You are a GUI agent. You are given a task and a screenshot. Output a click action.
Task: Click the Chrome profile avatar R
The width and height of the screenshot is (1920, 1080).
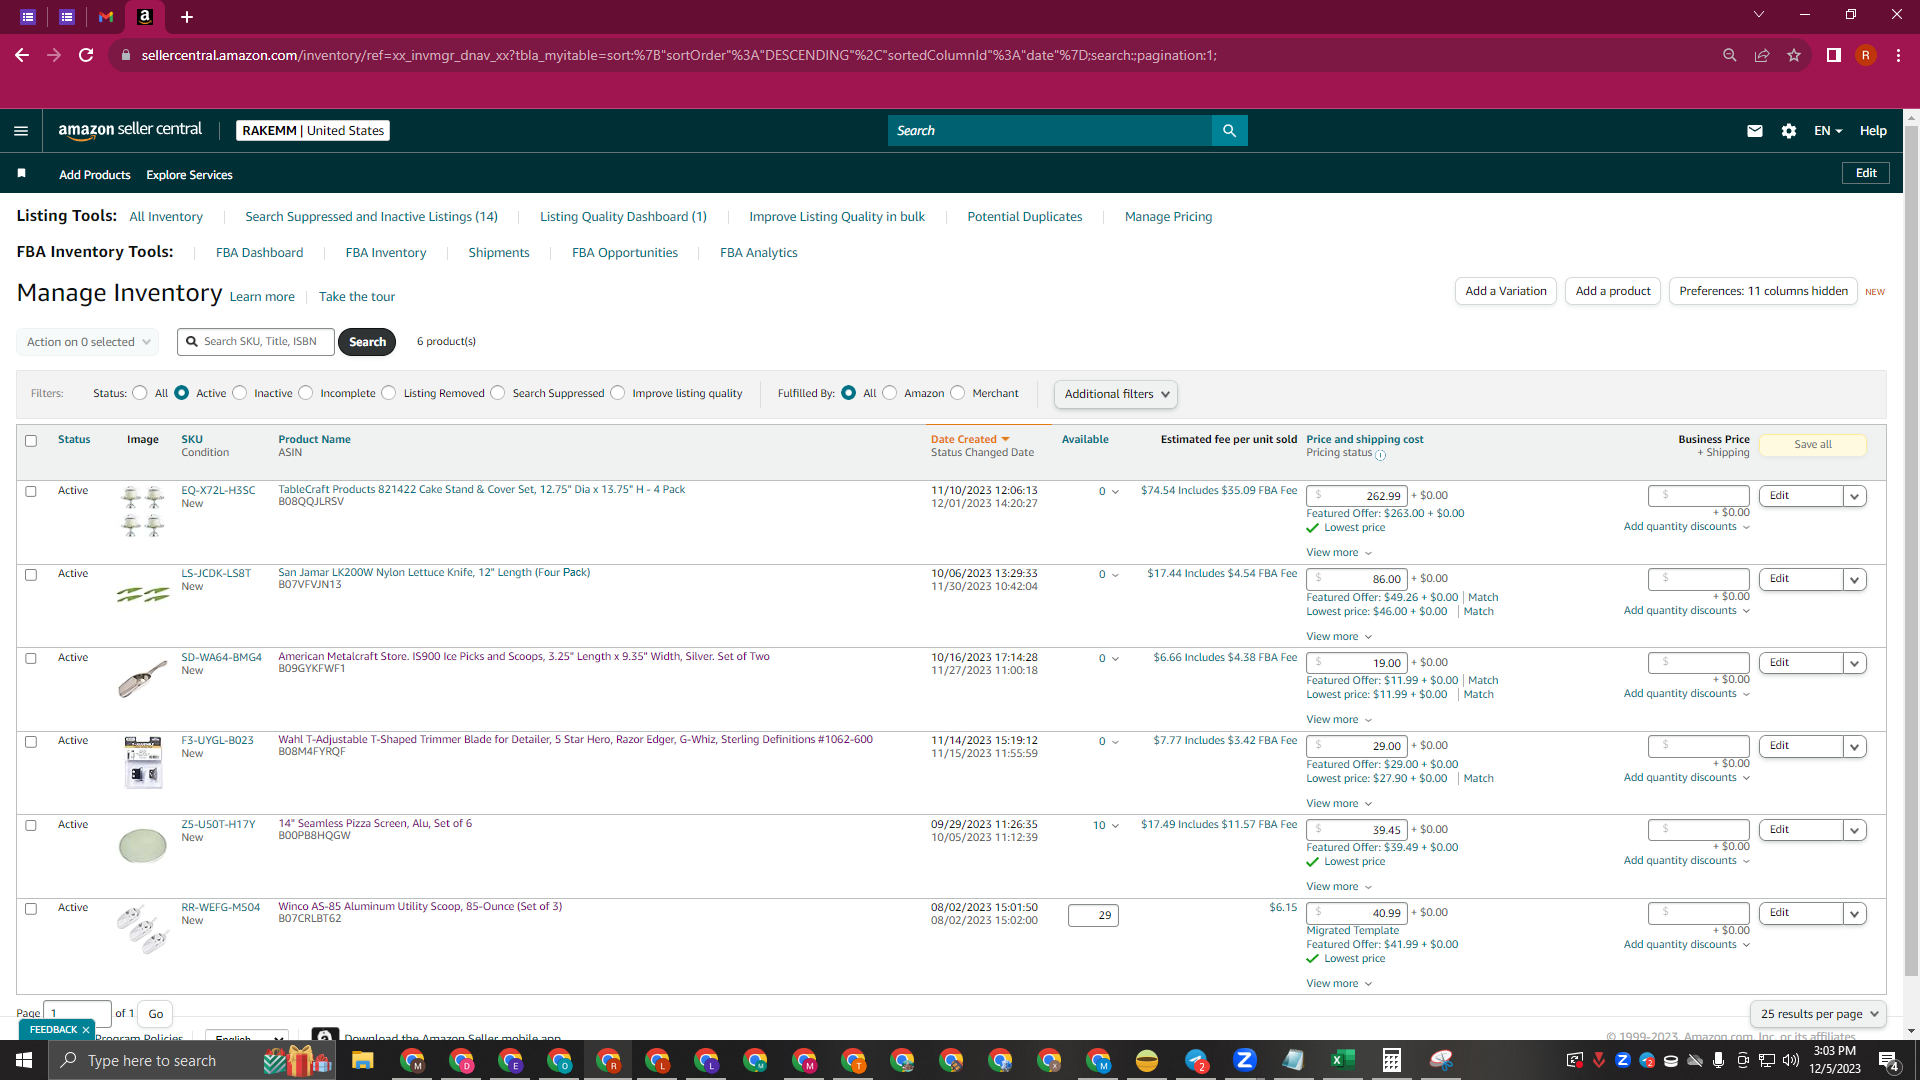point(1866,55)
